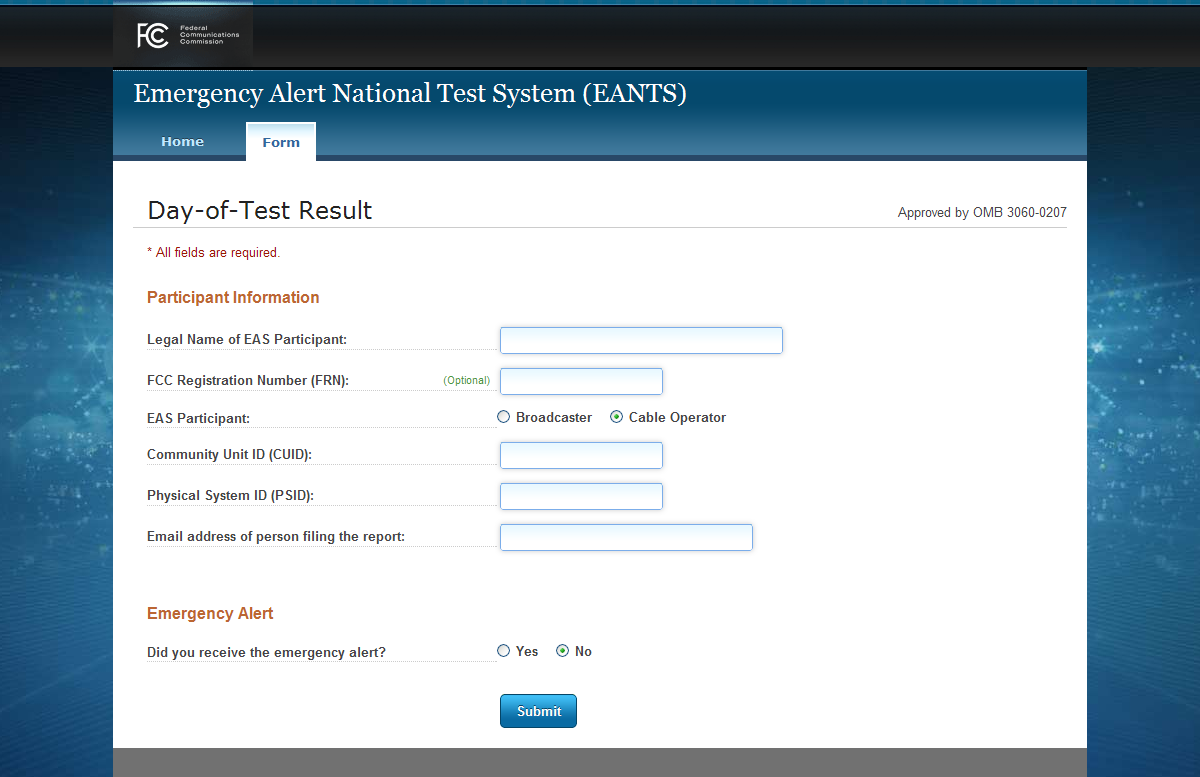Select the Cable Operator radio button
This screenshot has width=1200, height=777.
point(616,417)
